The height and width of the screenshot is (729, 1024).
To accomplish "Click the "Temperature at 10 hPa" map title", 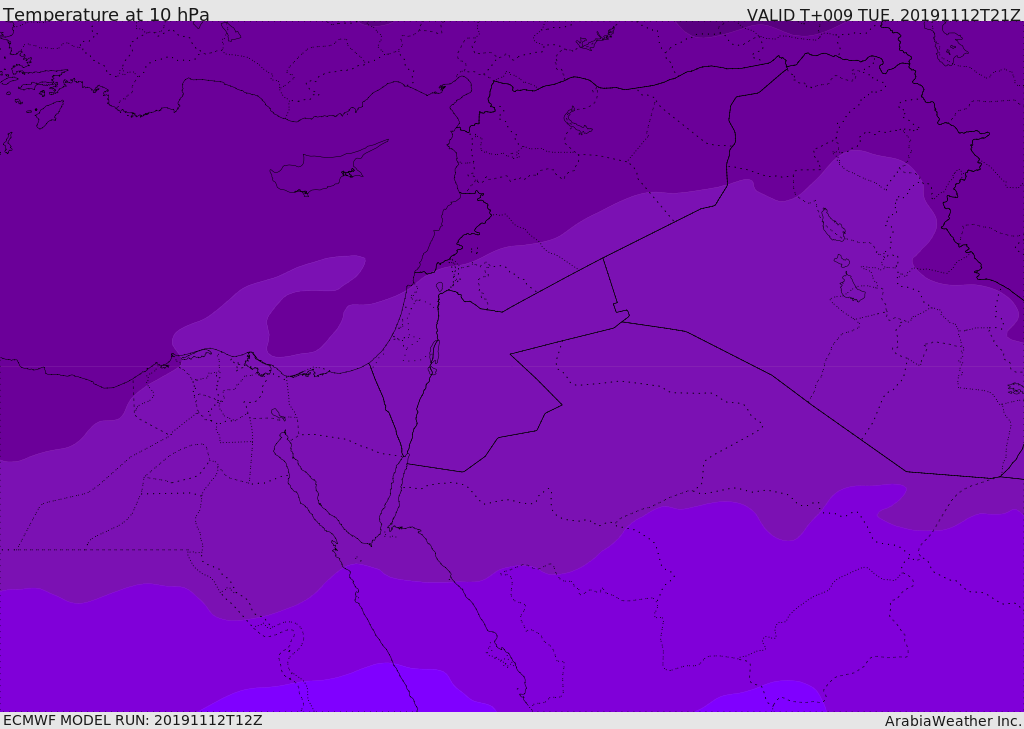I will 106,15.
